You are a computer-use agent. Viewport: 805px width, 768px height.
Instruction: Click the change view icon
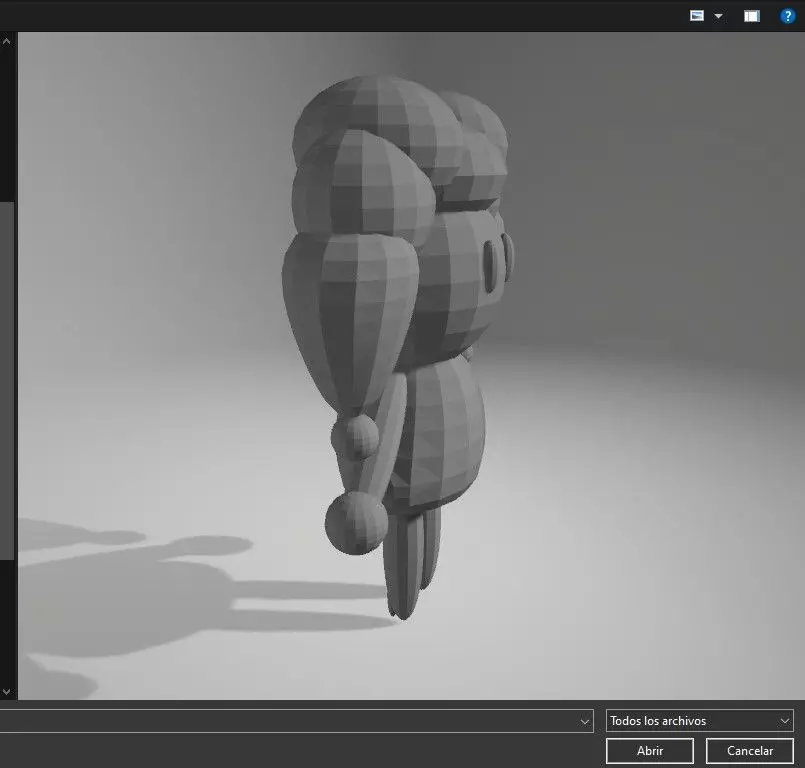697,16
